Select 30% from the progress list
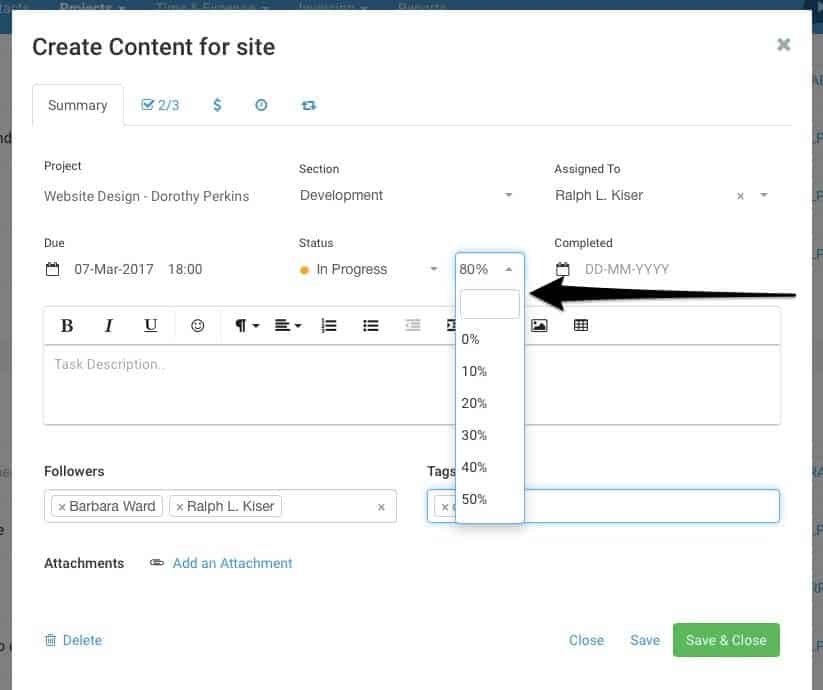The image size is (823, 690). pos(474,435)
